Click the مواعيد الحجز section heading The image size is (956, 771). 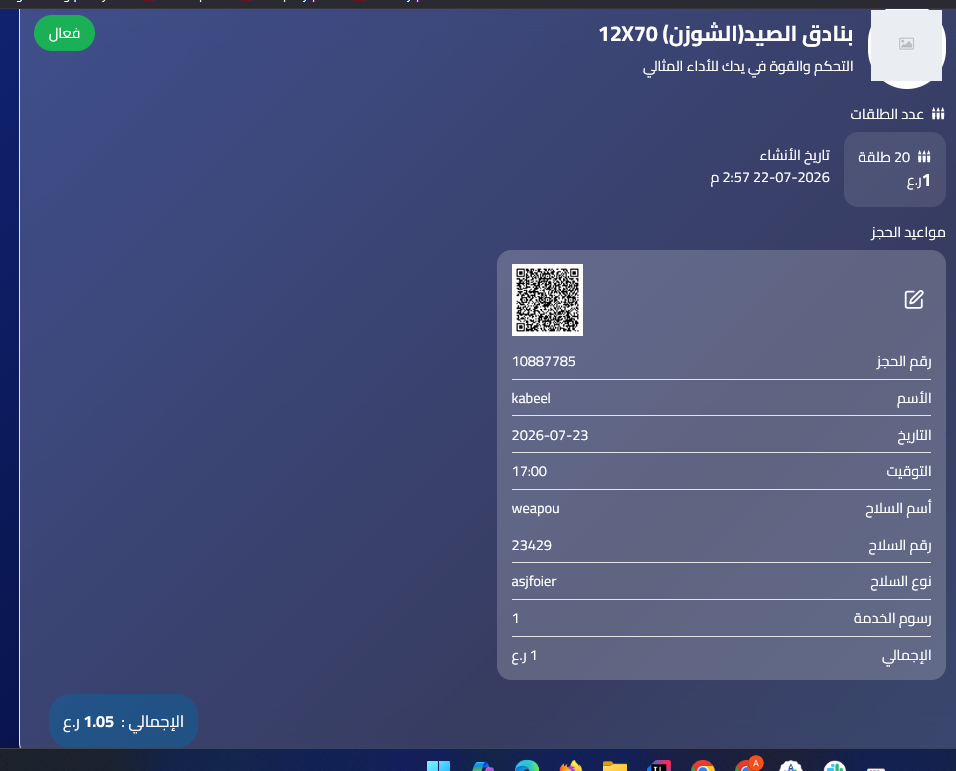point(908,232)
